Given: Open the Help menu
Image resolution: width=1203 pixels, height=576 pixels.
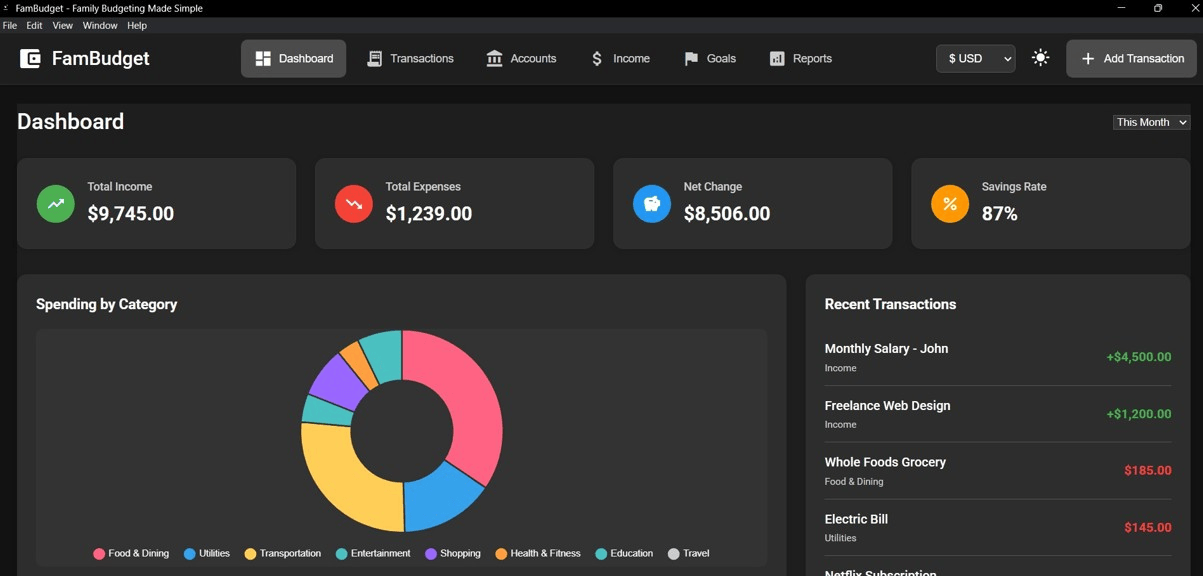Looking at the screenshot, I should pos(136,25).
